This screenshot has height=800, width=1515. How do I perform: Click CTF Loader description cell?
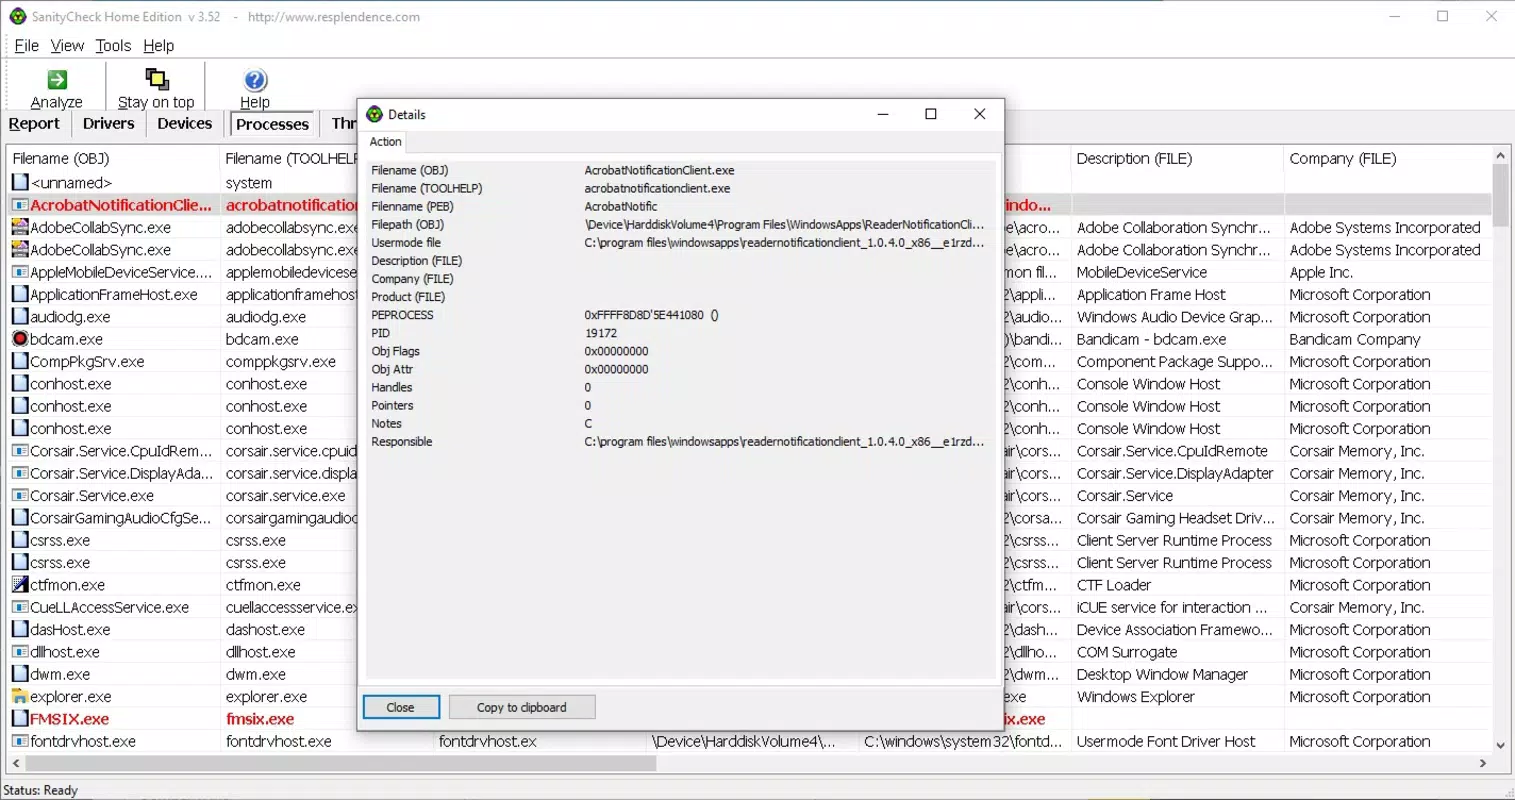pos(1114,585)
